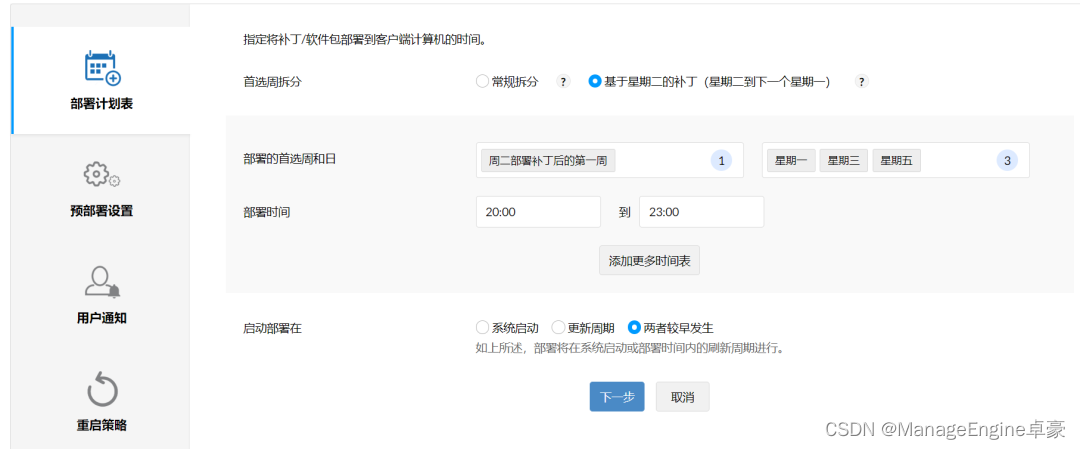Select the 系统启动 radio option
Viewport: 1080px width, 449px height.
(x=482, y=328)
